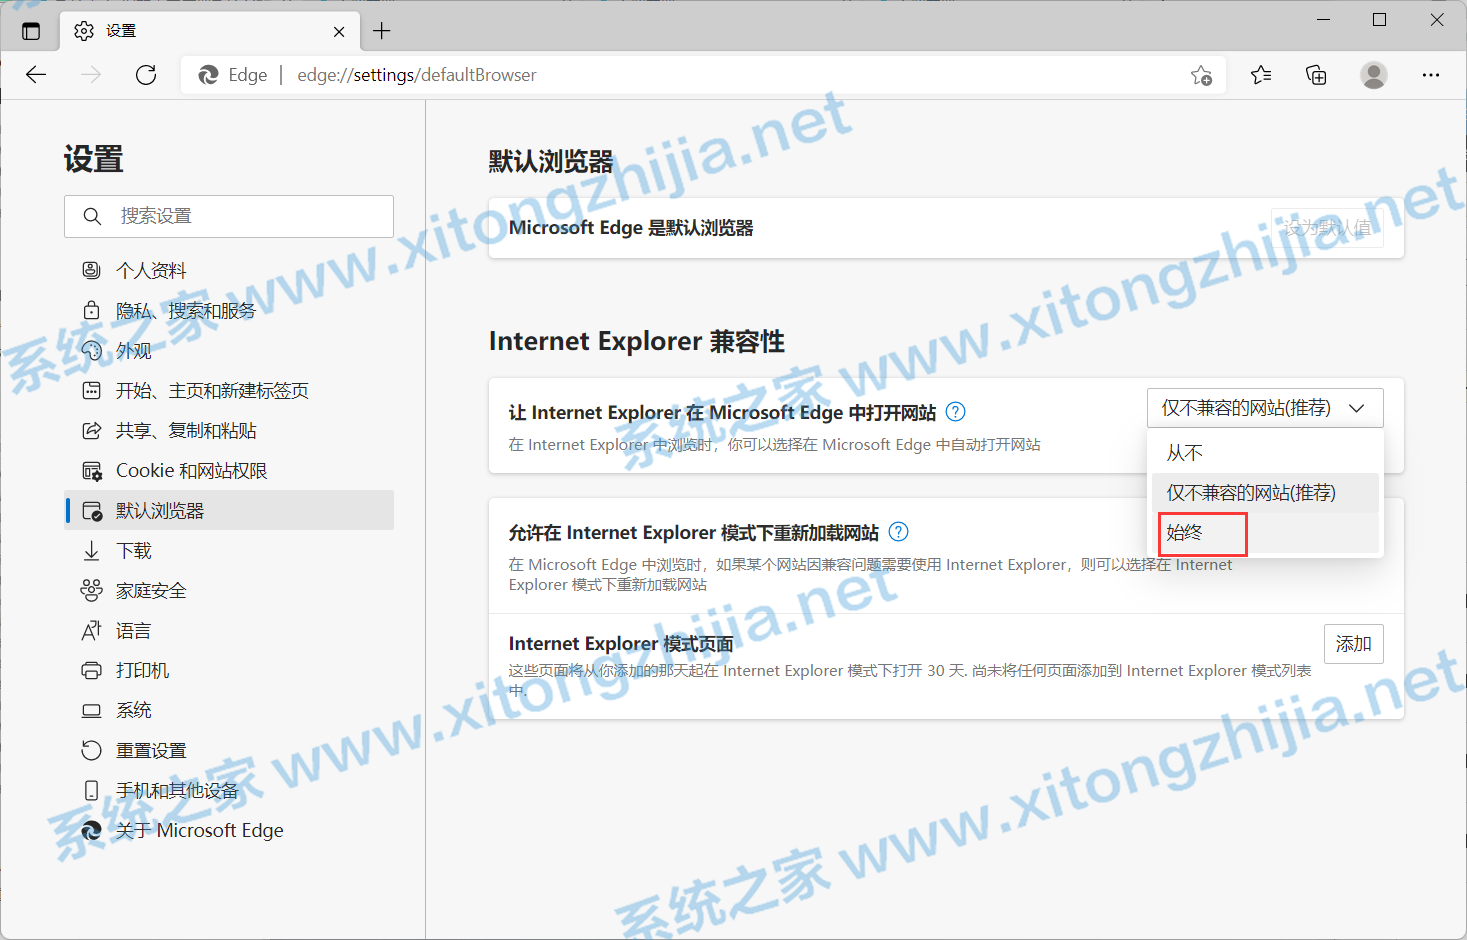The width and height of the screenshot is (1467, 940).
Task: Open the 外观 appearance settings
Action: click(134, 350)
